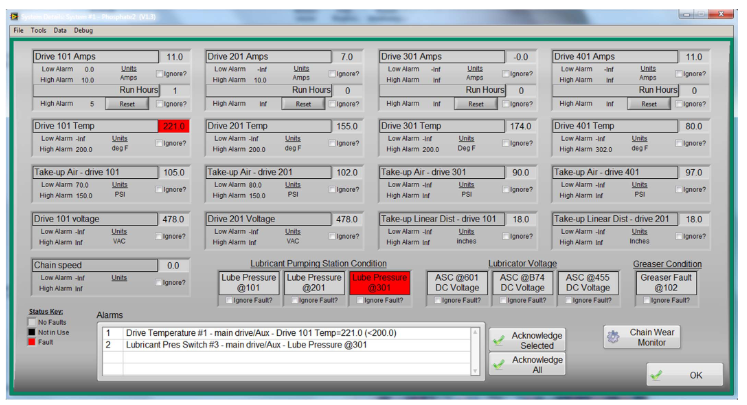The height and width of the screenshot is (405, 747).
Task: Click the Drive 201 Amps label field
Action: click(268, 57)
